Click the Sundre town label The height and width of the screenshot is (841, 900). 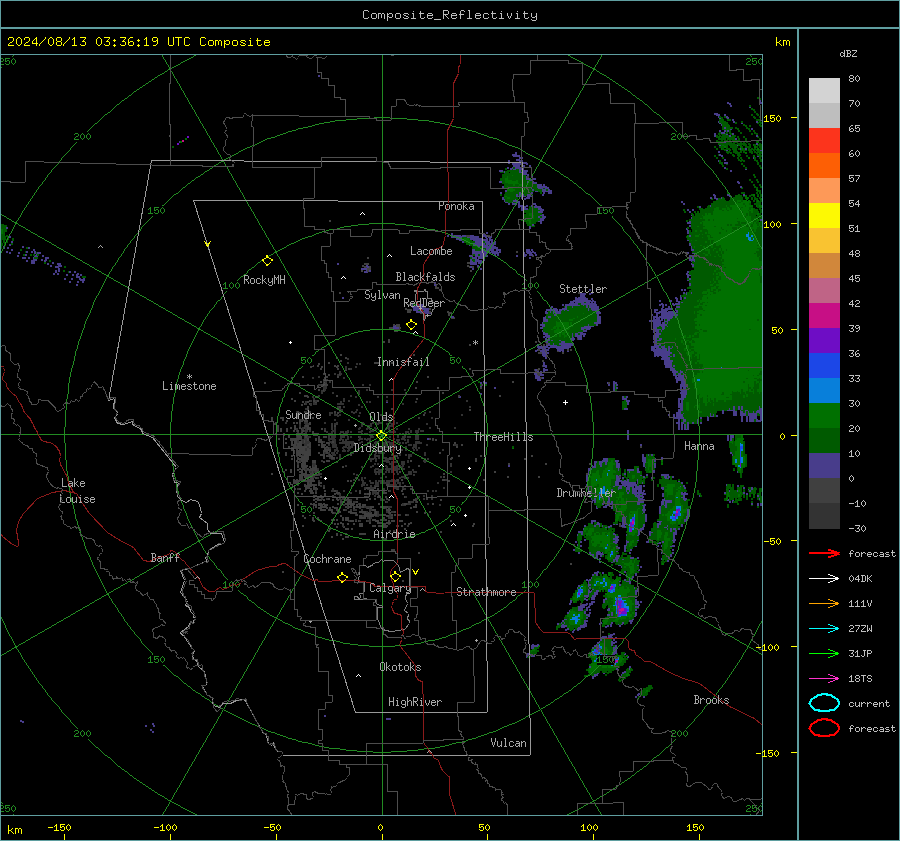[303, 415]
